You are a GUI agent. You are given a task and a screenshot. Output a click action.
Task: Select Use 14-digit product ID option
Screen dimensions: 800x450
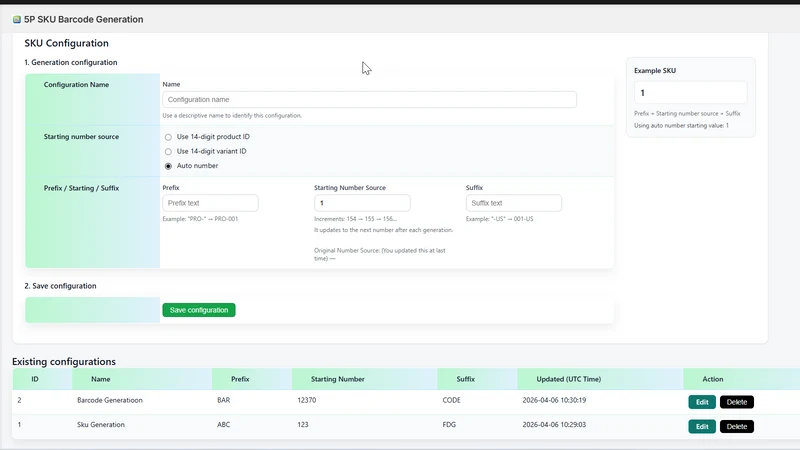[168, 137]
